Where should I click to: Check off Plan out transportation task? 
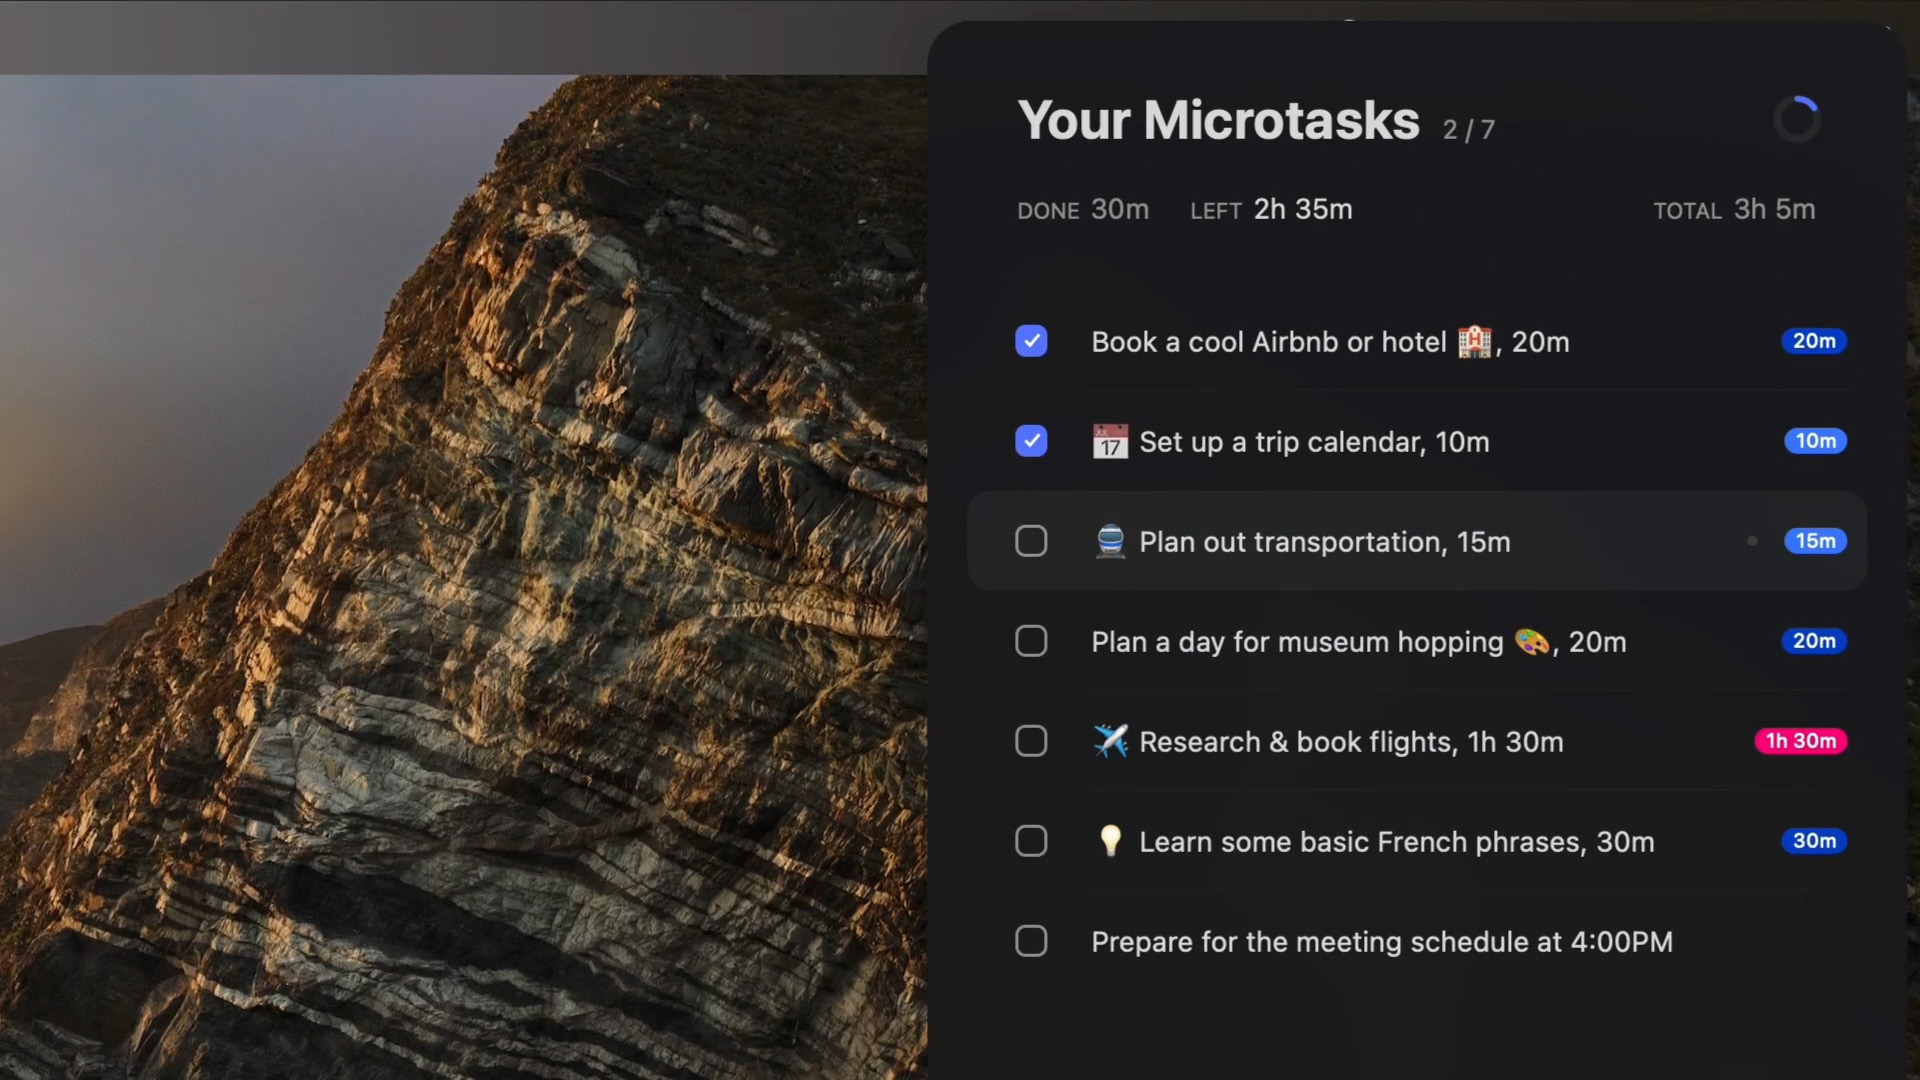(x=1031, y=541)
